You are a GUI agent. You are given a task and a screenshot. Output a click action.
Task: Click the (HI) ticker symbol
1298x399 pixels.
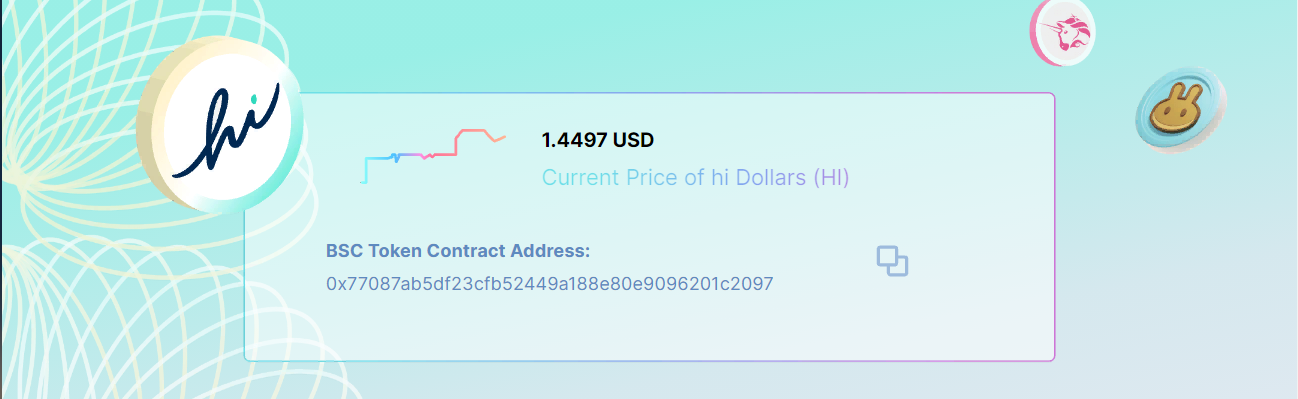[x=830, y=178]
